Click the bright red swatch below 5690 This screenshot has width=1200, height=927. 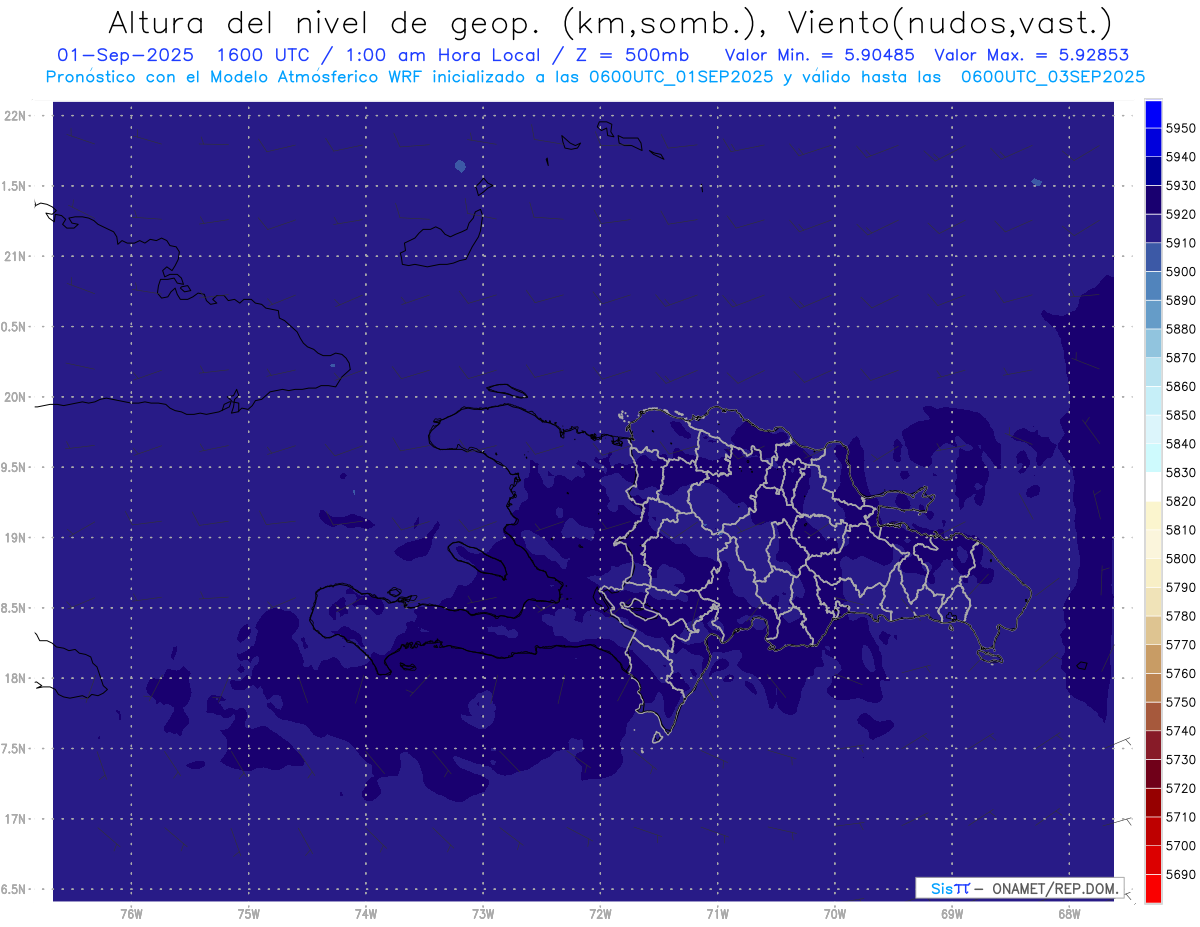[x=1153, y=888]
